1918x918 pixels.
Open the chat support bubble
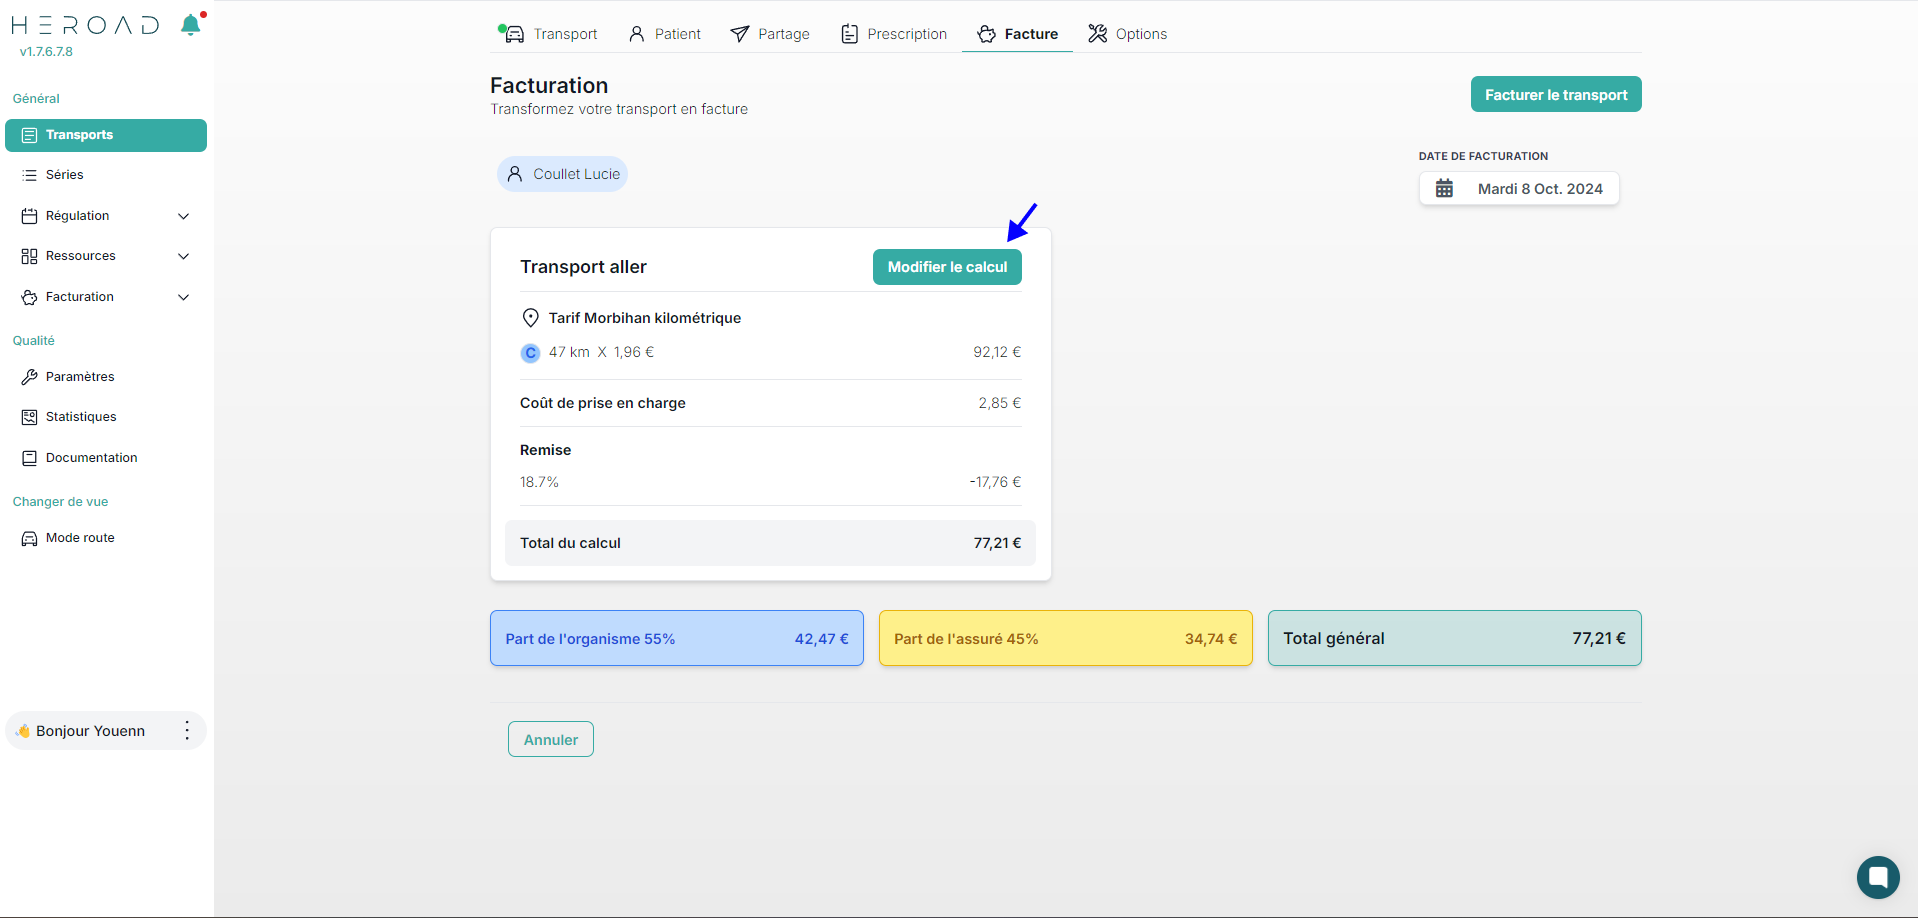click(1877, 877)
